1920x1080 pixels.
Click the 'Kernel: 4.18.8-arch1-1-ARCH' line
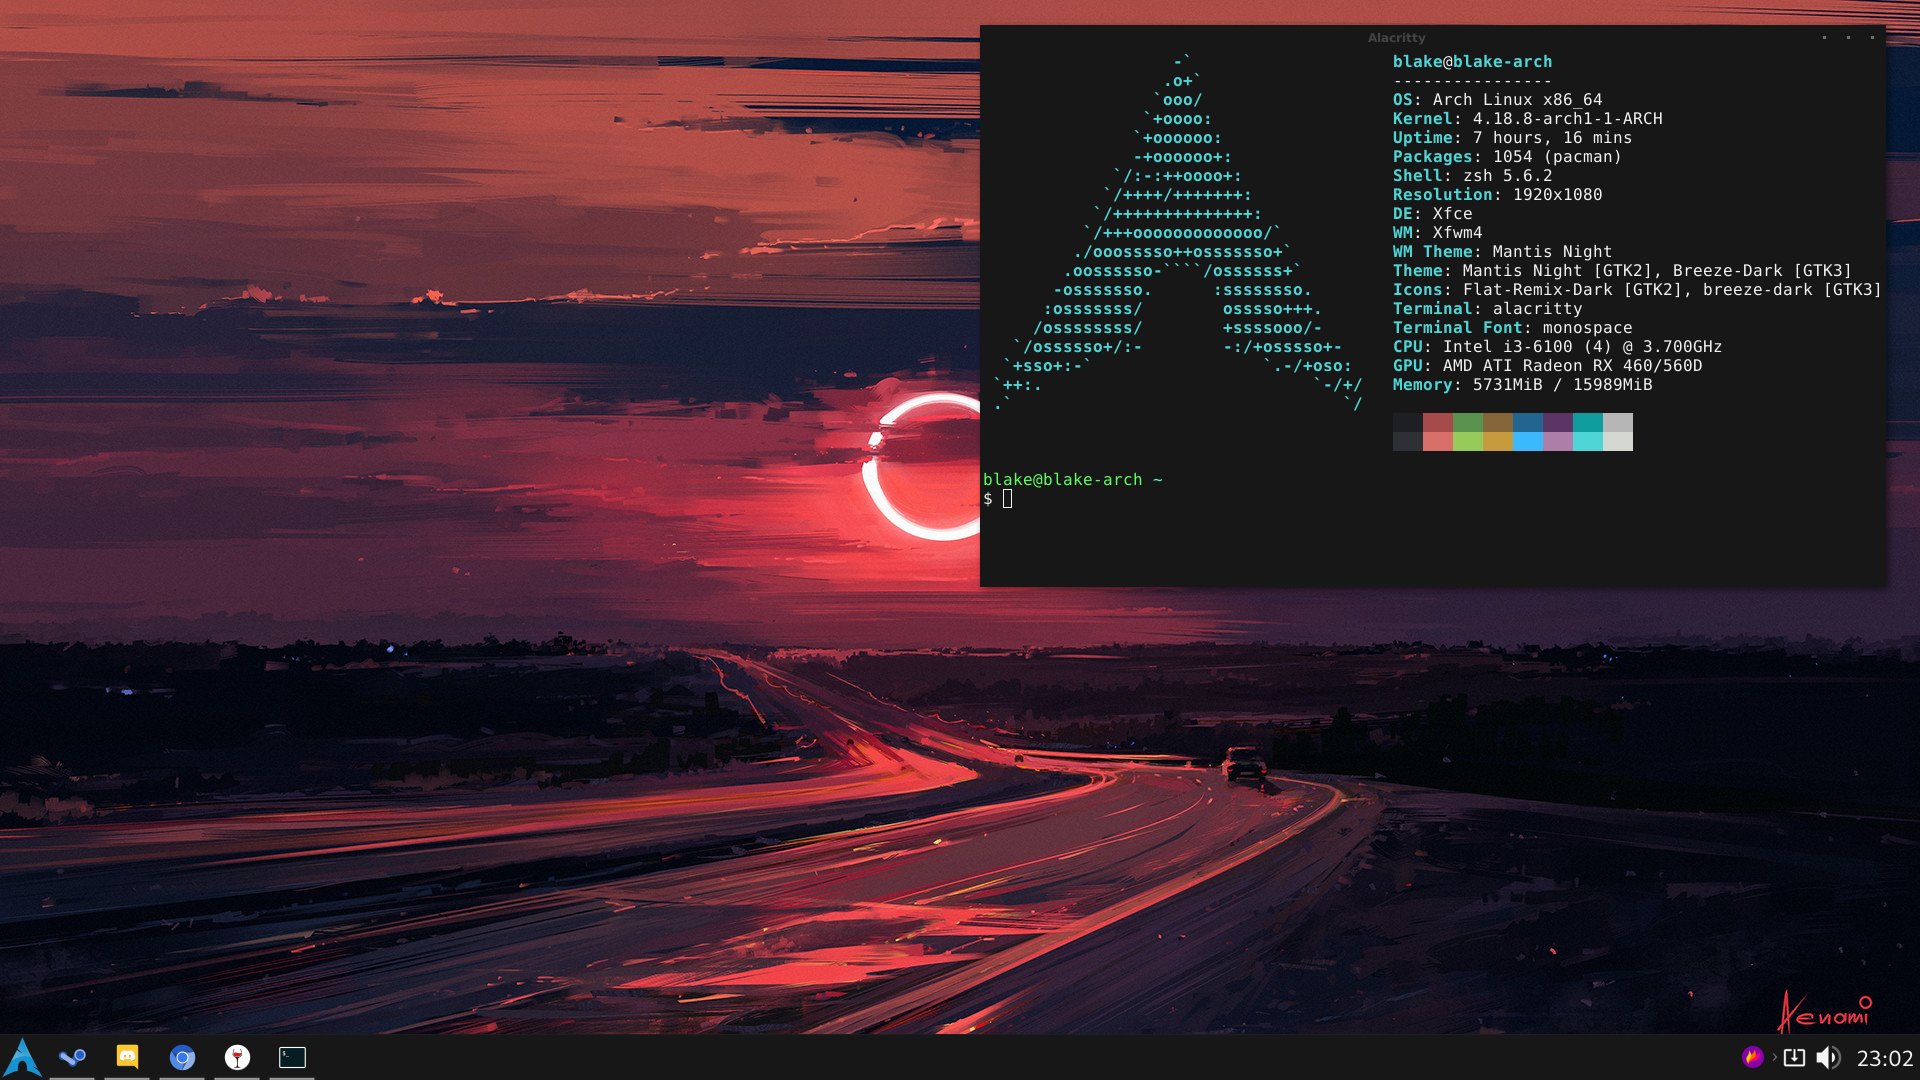(x=1528, y=119)
